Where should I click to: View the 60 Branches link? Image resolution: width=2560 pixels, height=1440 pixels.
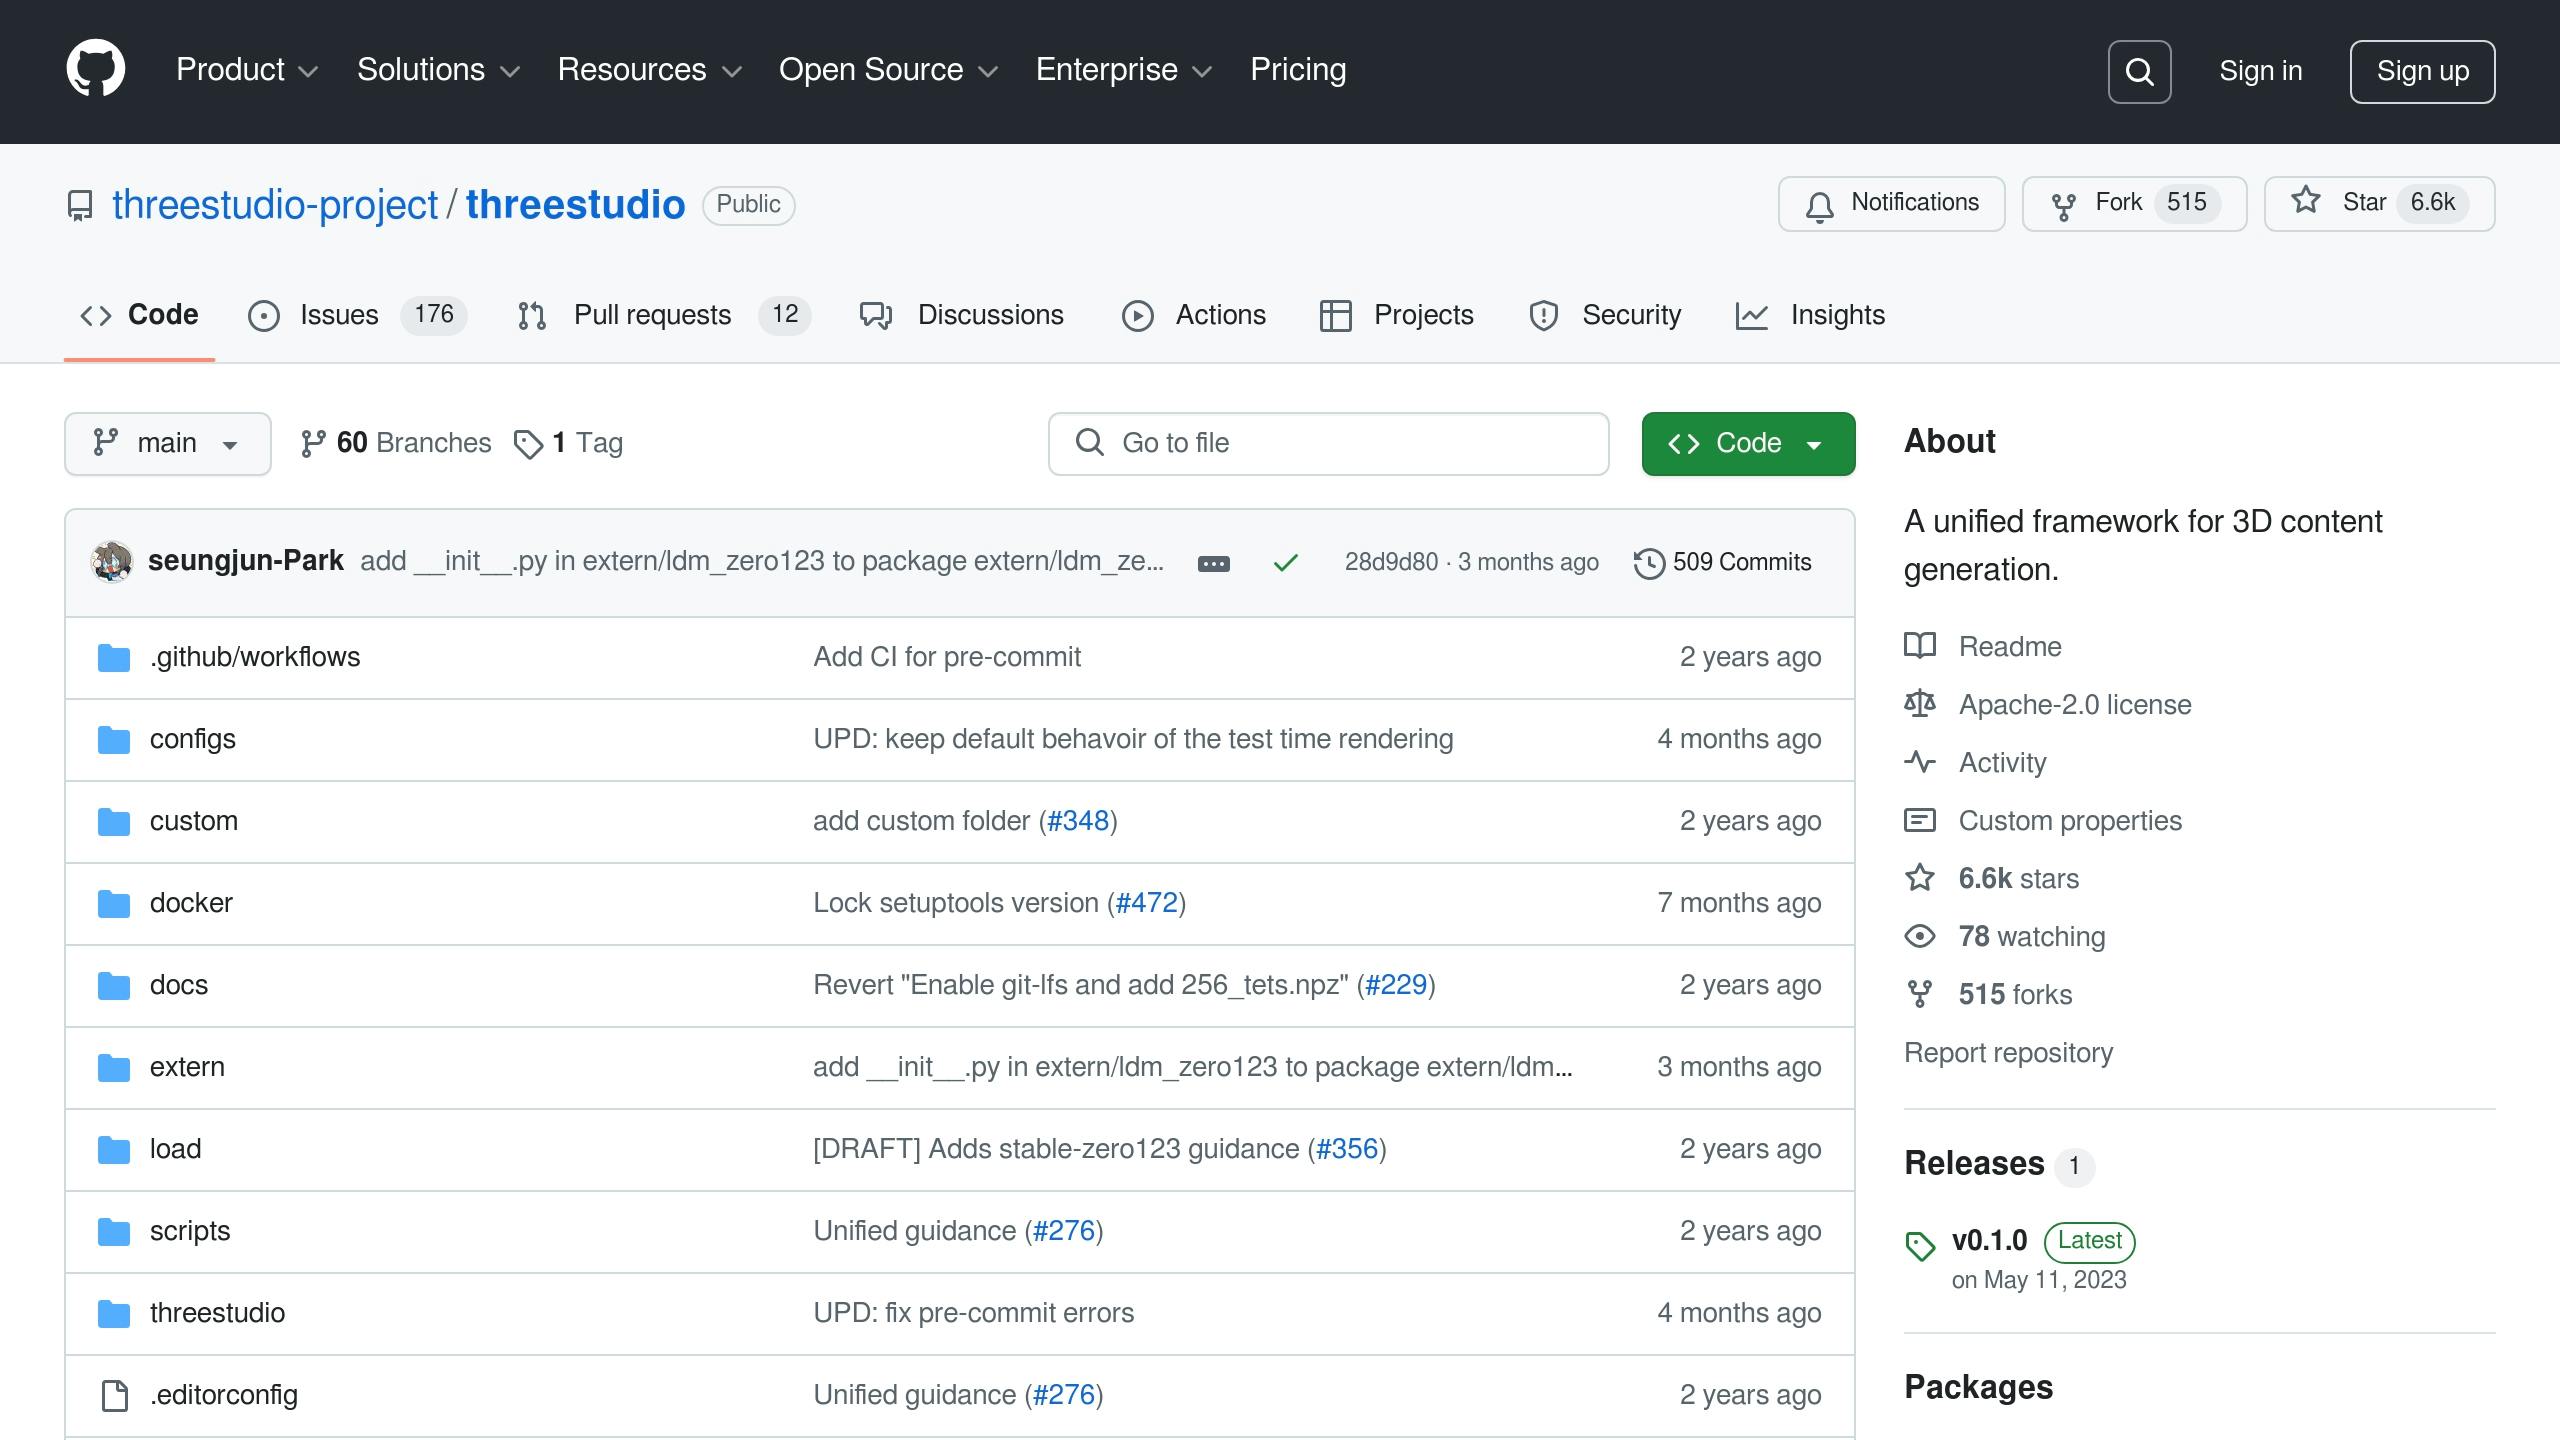coord(396,443)
